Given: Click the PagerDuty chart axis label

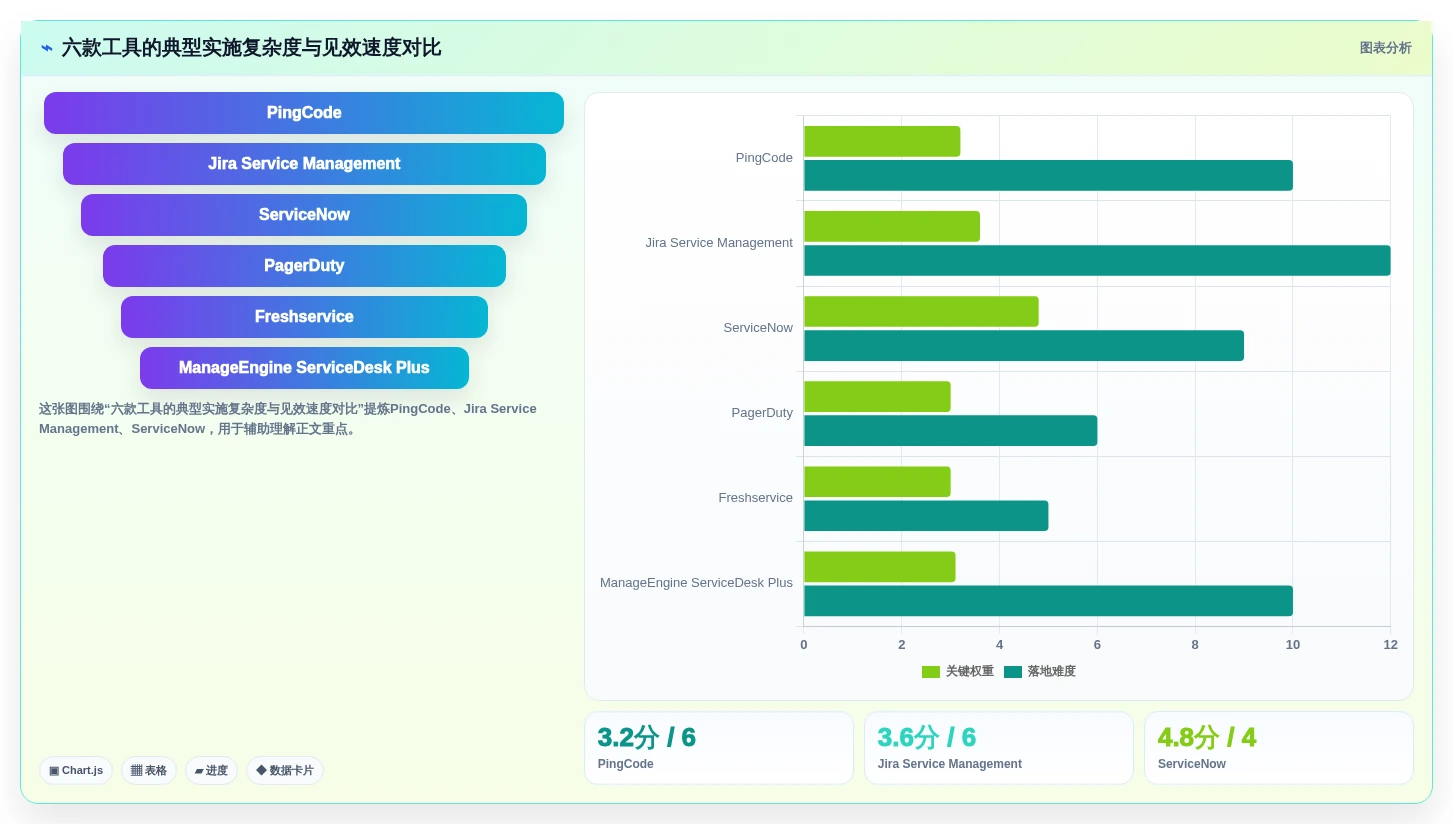Looking at the screenshot, I should point(762,413).
